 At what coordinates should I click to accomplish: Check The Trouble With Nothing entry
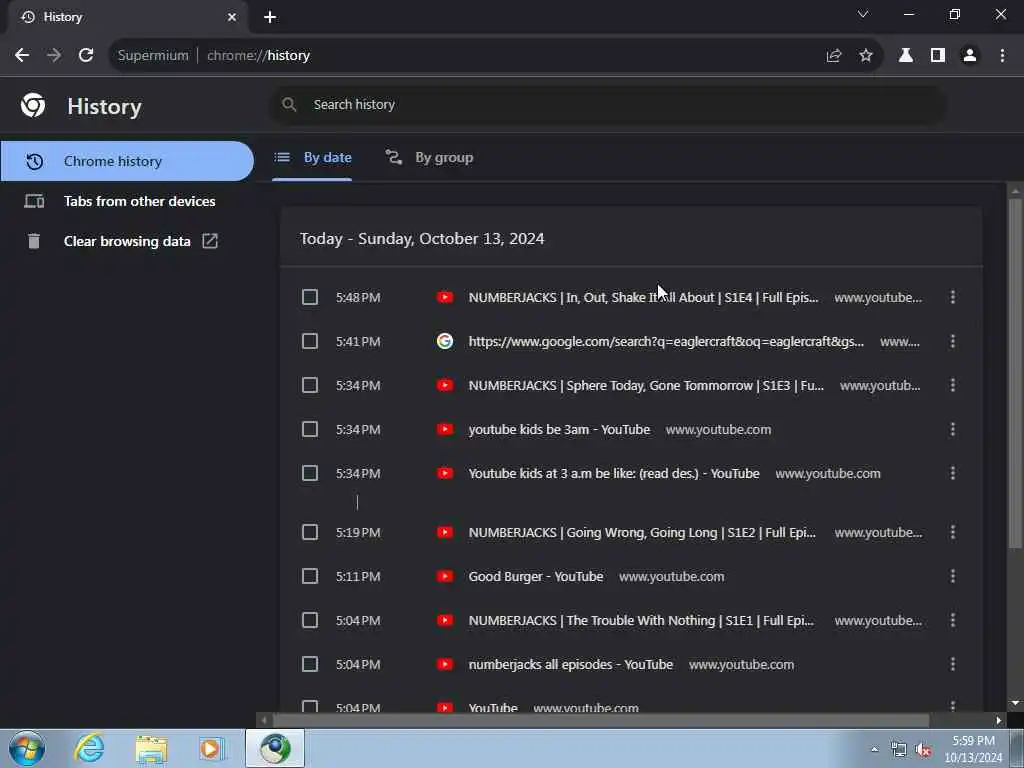coord(310,620)
